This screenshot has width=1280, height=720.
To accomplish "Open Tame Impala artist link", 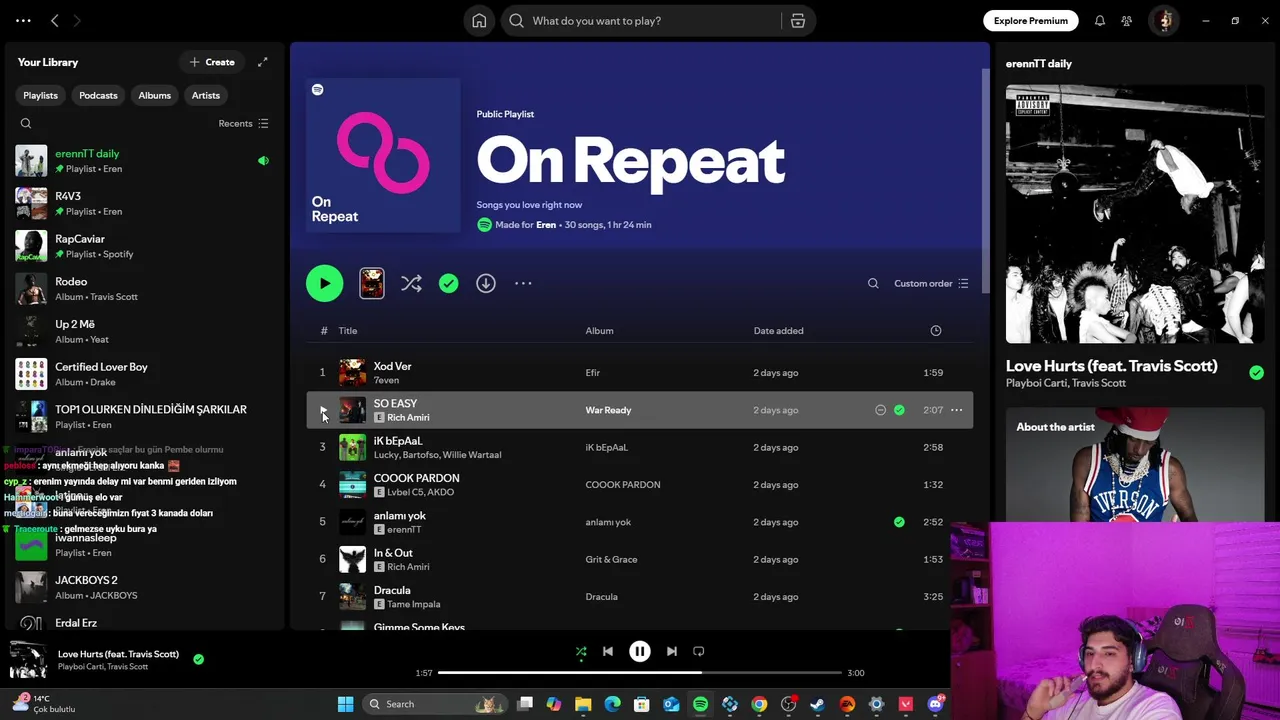I will pos(413,604).
